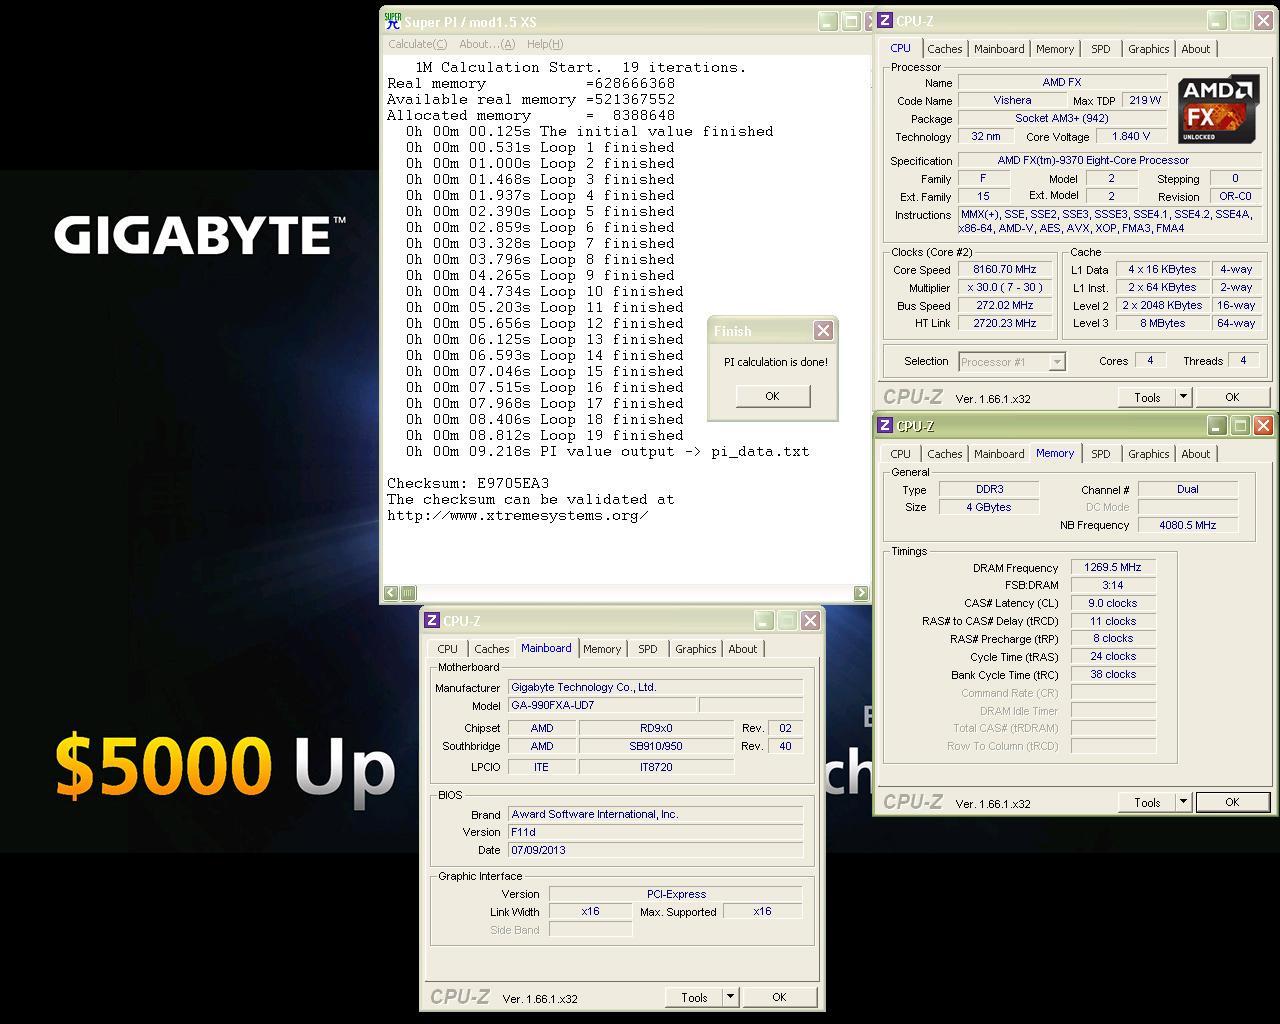1280x1024 pixels.
Task: Close the CPU-Z Memory window
Action: pos(1263,426)
